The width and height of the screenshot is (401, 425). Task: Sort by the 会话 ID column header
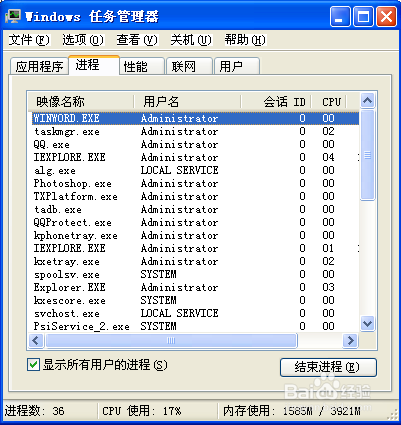pyautogui.click(x=276, y=102)
